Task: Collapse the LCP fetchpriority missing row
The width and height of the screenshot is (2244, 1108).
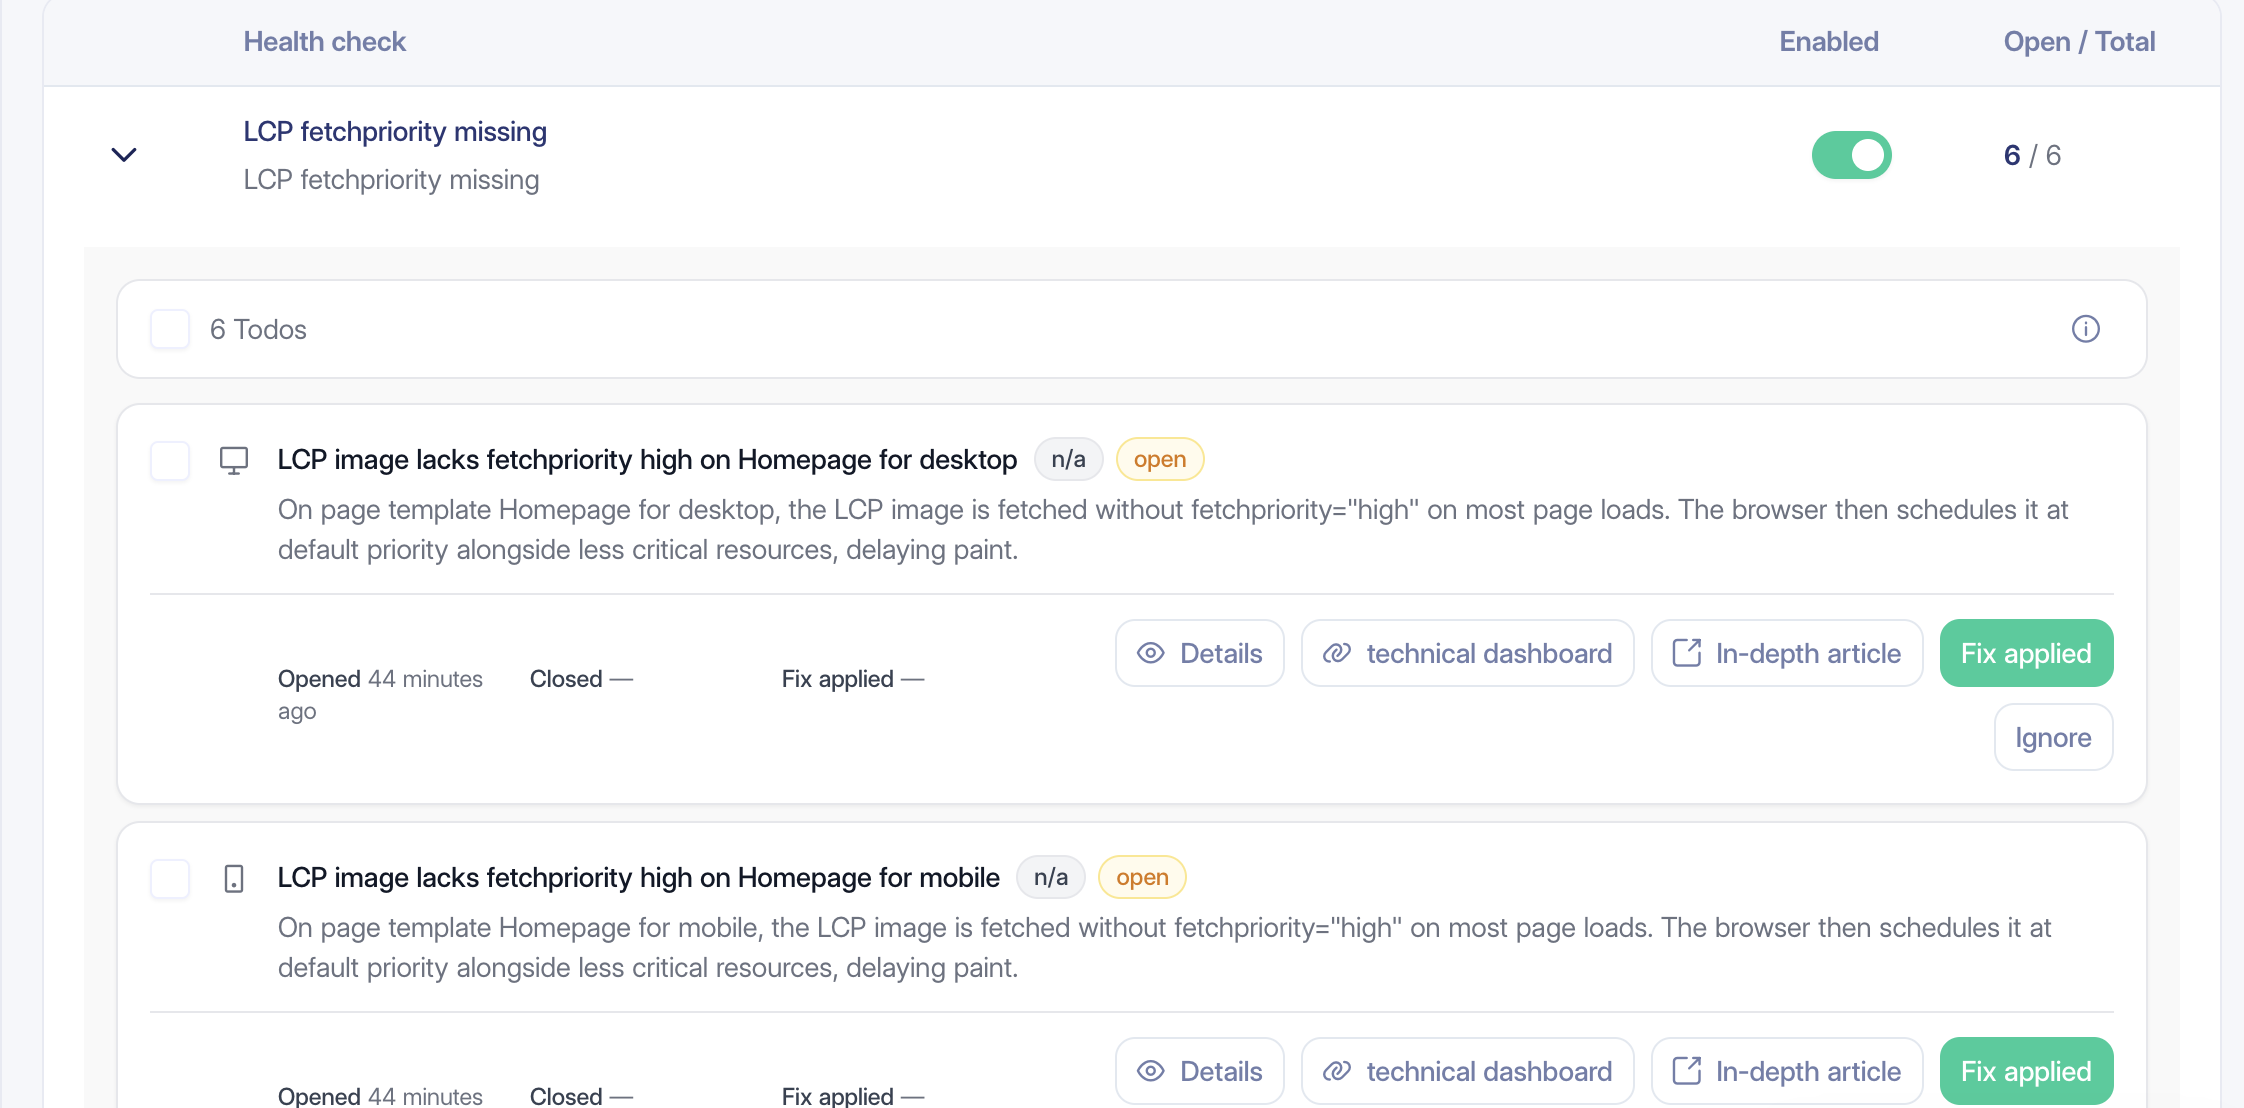Action: pyautogui.click(x=124, y=155)
